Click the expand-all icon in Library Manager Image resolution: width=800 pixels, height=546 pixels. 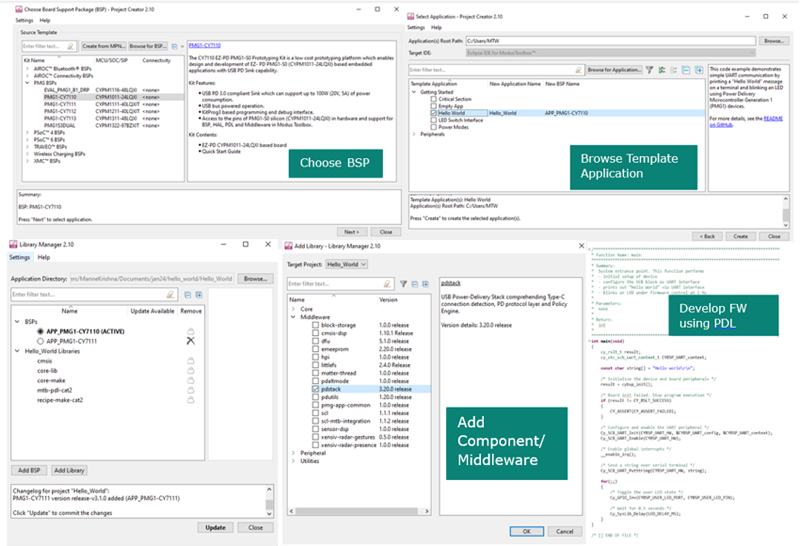click(199, 294)
